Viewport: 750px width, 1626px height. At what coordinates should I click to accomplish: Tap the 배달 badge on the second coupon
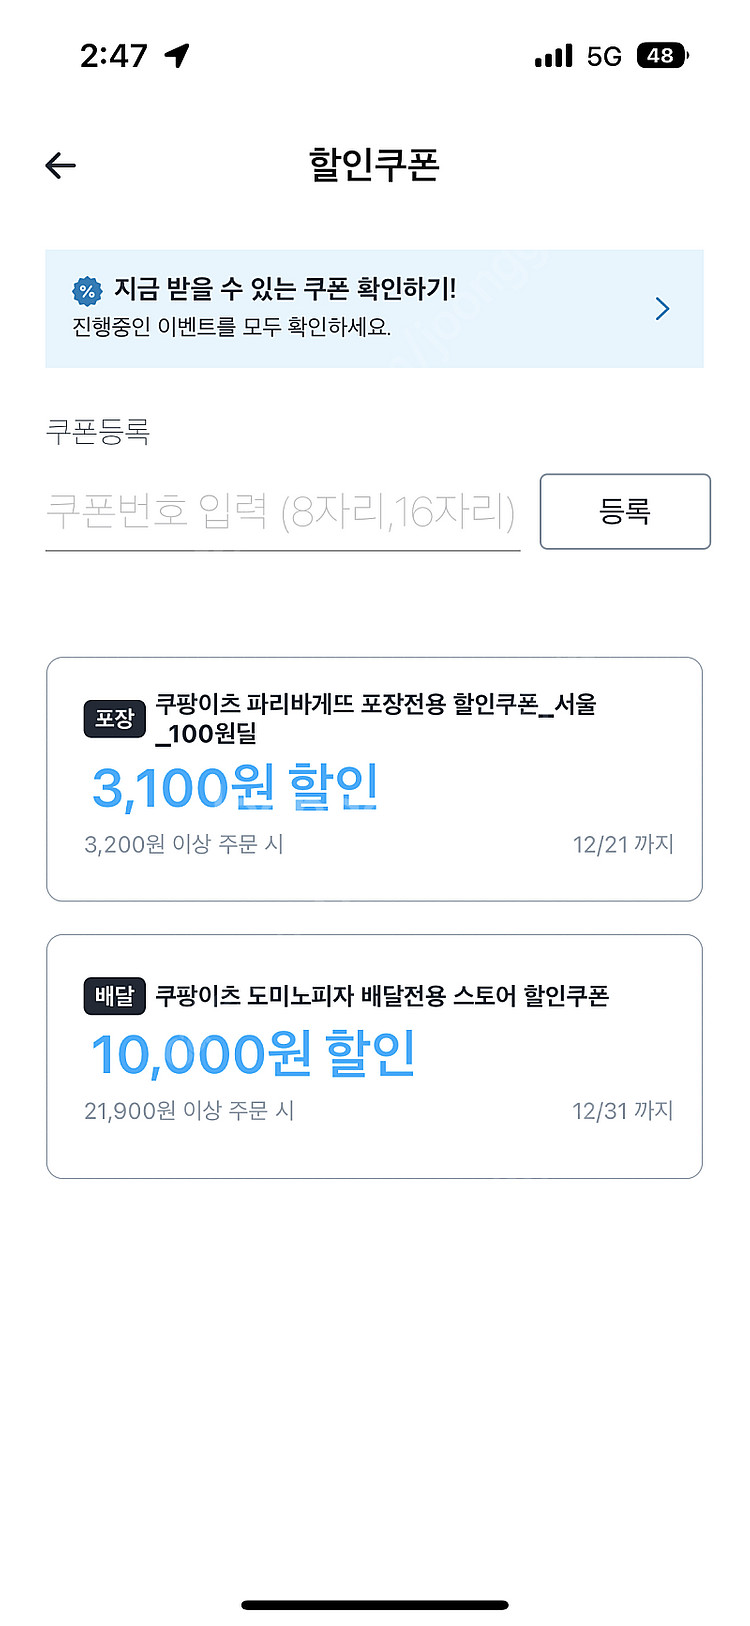coord(114,996)
